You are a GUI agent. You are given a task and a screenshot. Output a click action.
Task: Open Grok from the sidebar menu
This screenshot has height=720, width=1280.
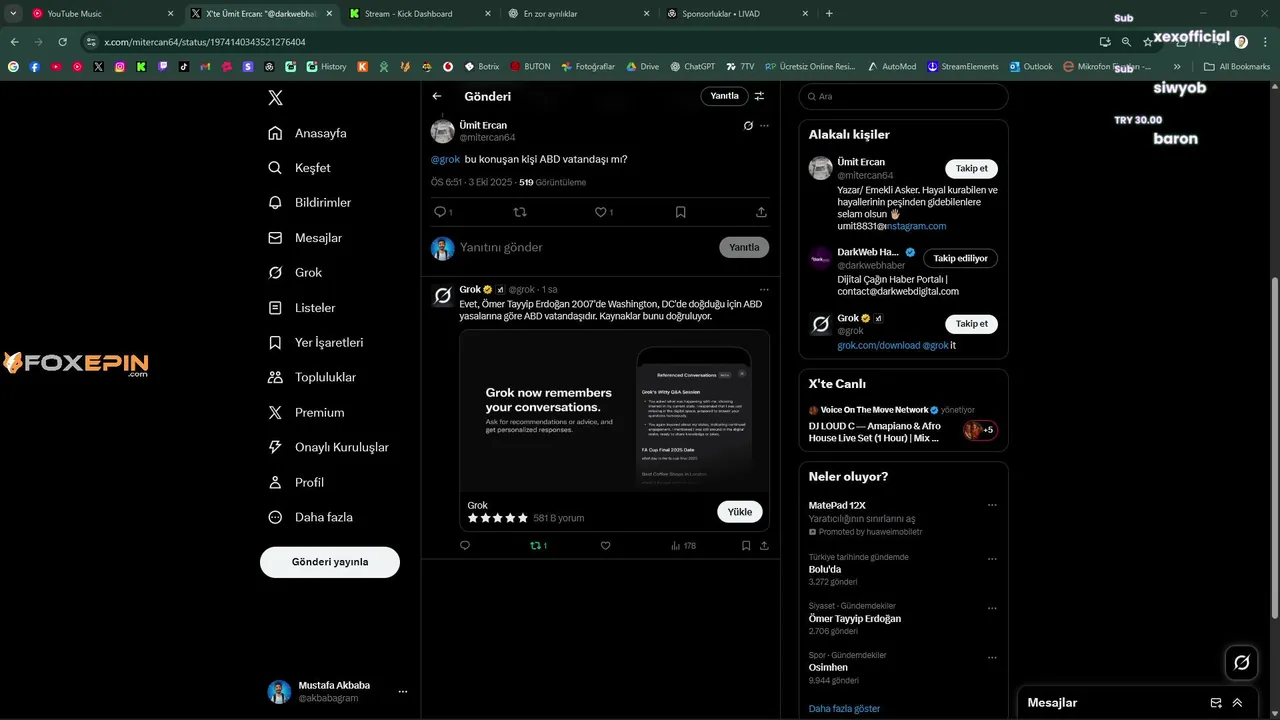tap(295, 272)
